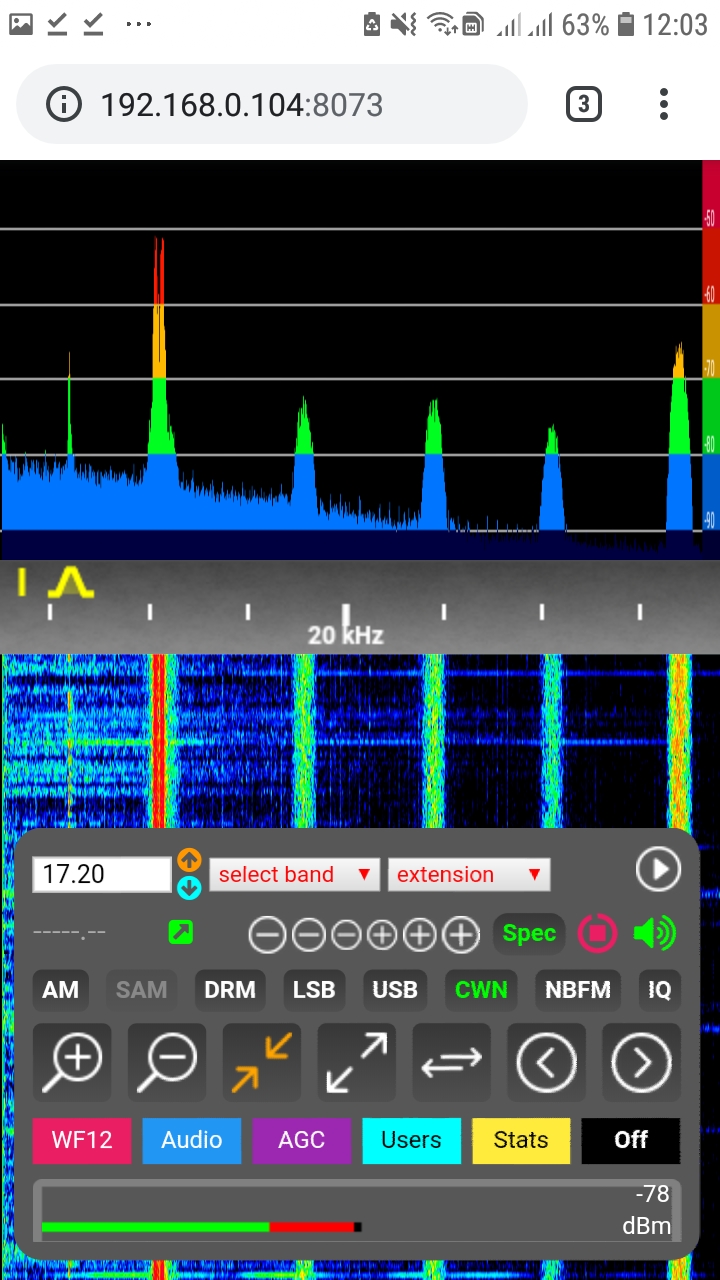Click the orange frequency up arrow
This screenshot has width=720, height=1280.
point(189,860)
